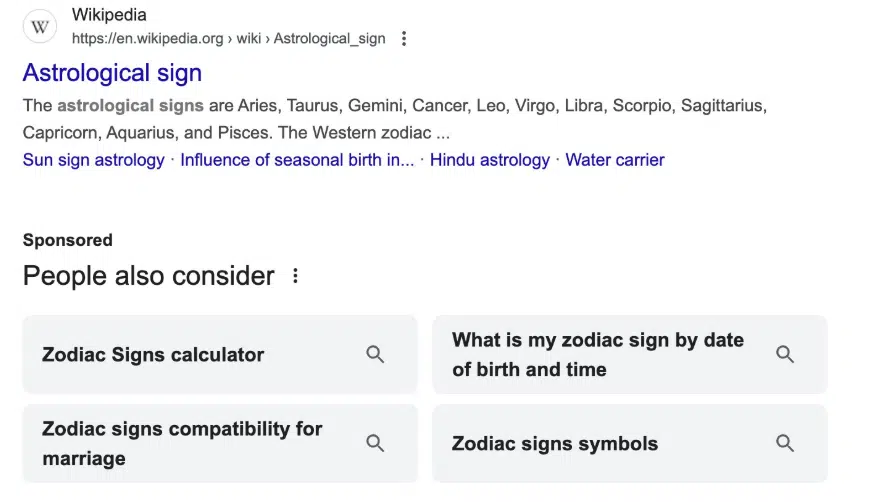Click the Wikipedia site name

[x=109, y=16]
